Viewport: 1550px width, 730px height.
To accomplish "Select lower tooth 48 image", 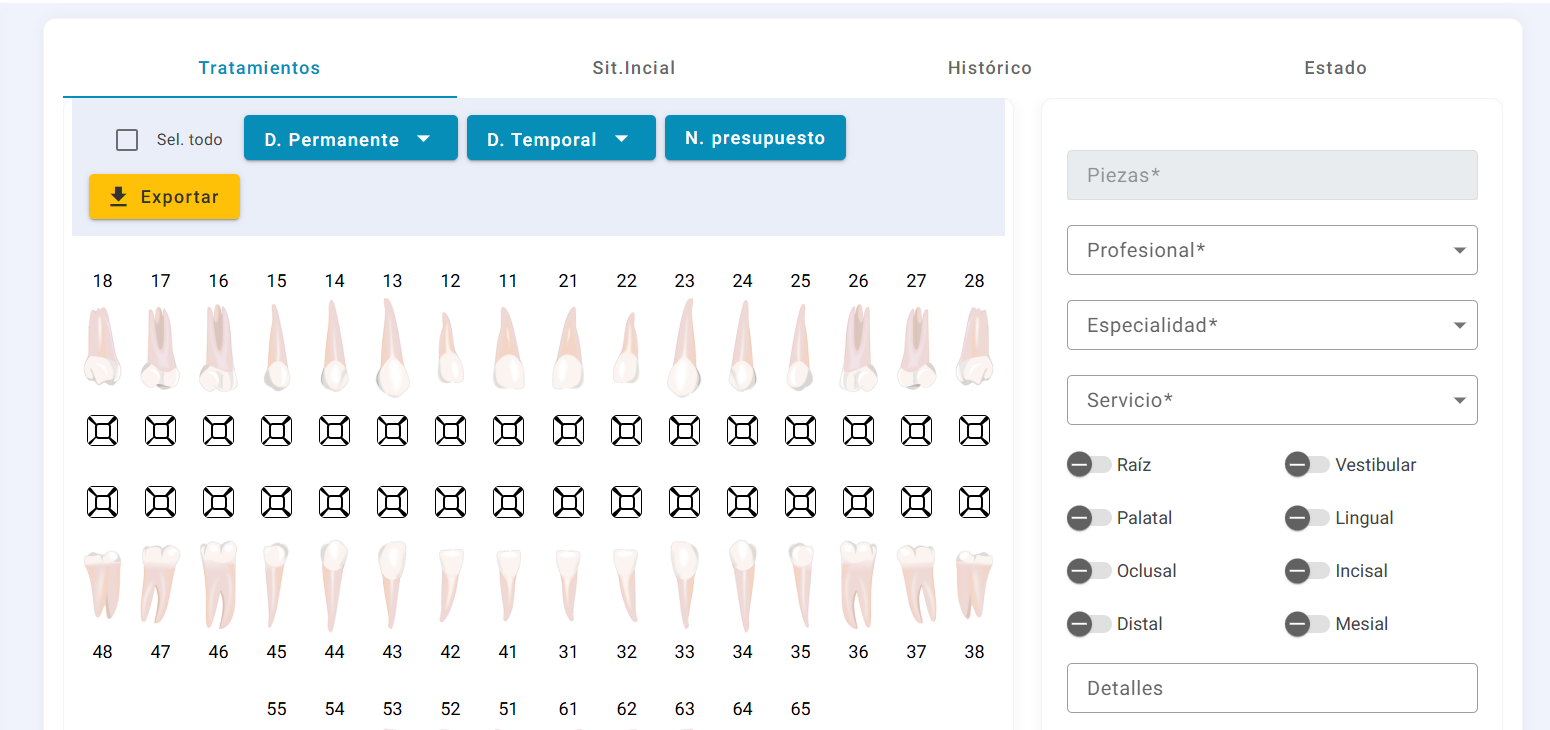I will click(x=103, y=584).
